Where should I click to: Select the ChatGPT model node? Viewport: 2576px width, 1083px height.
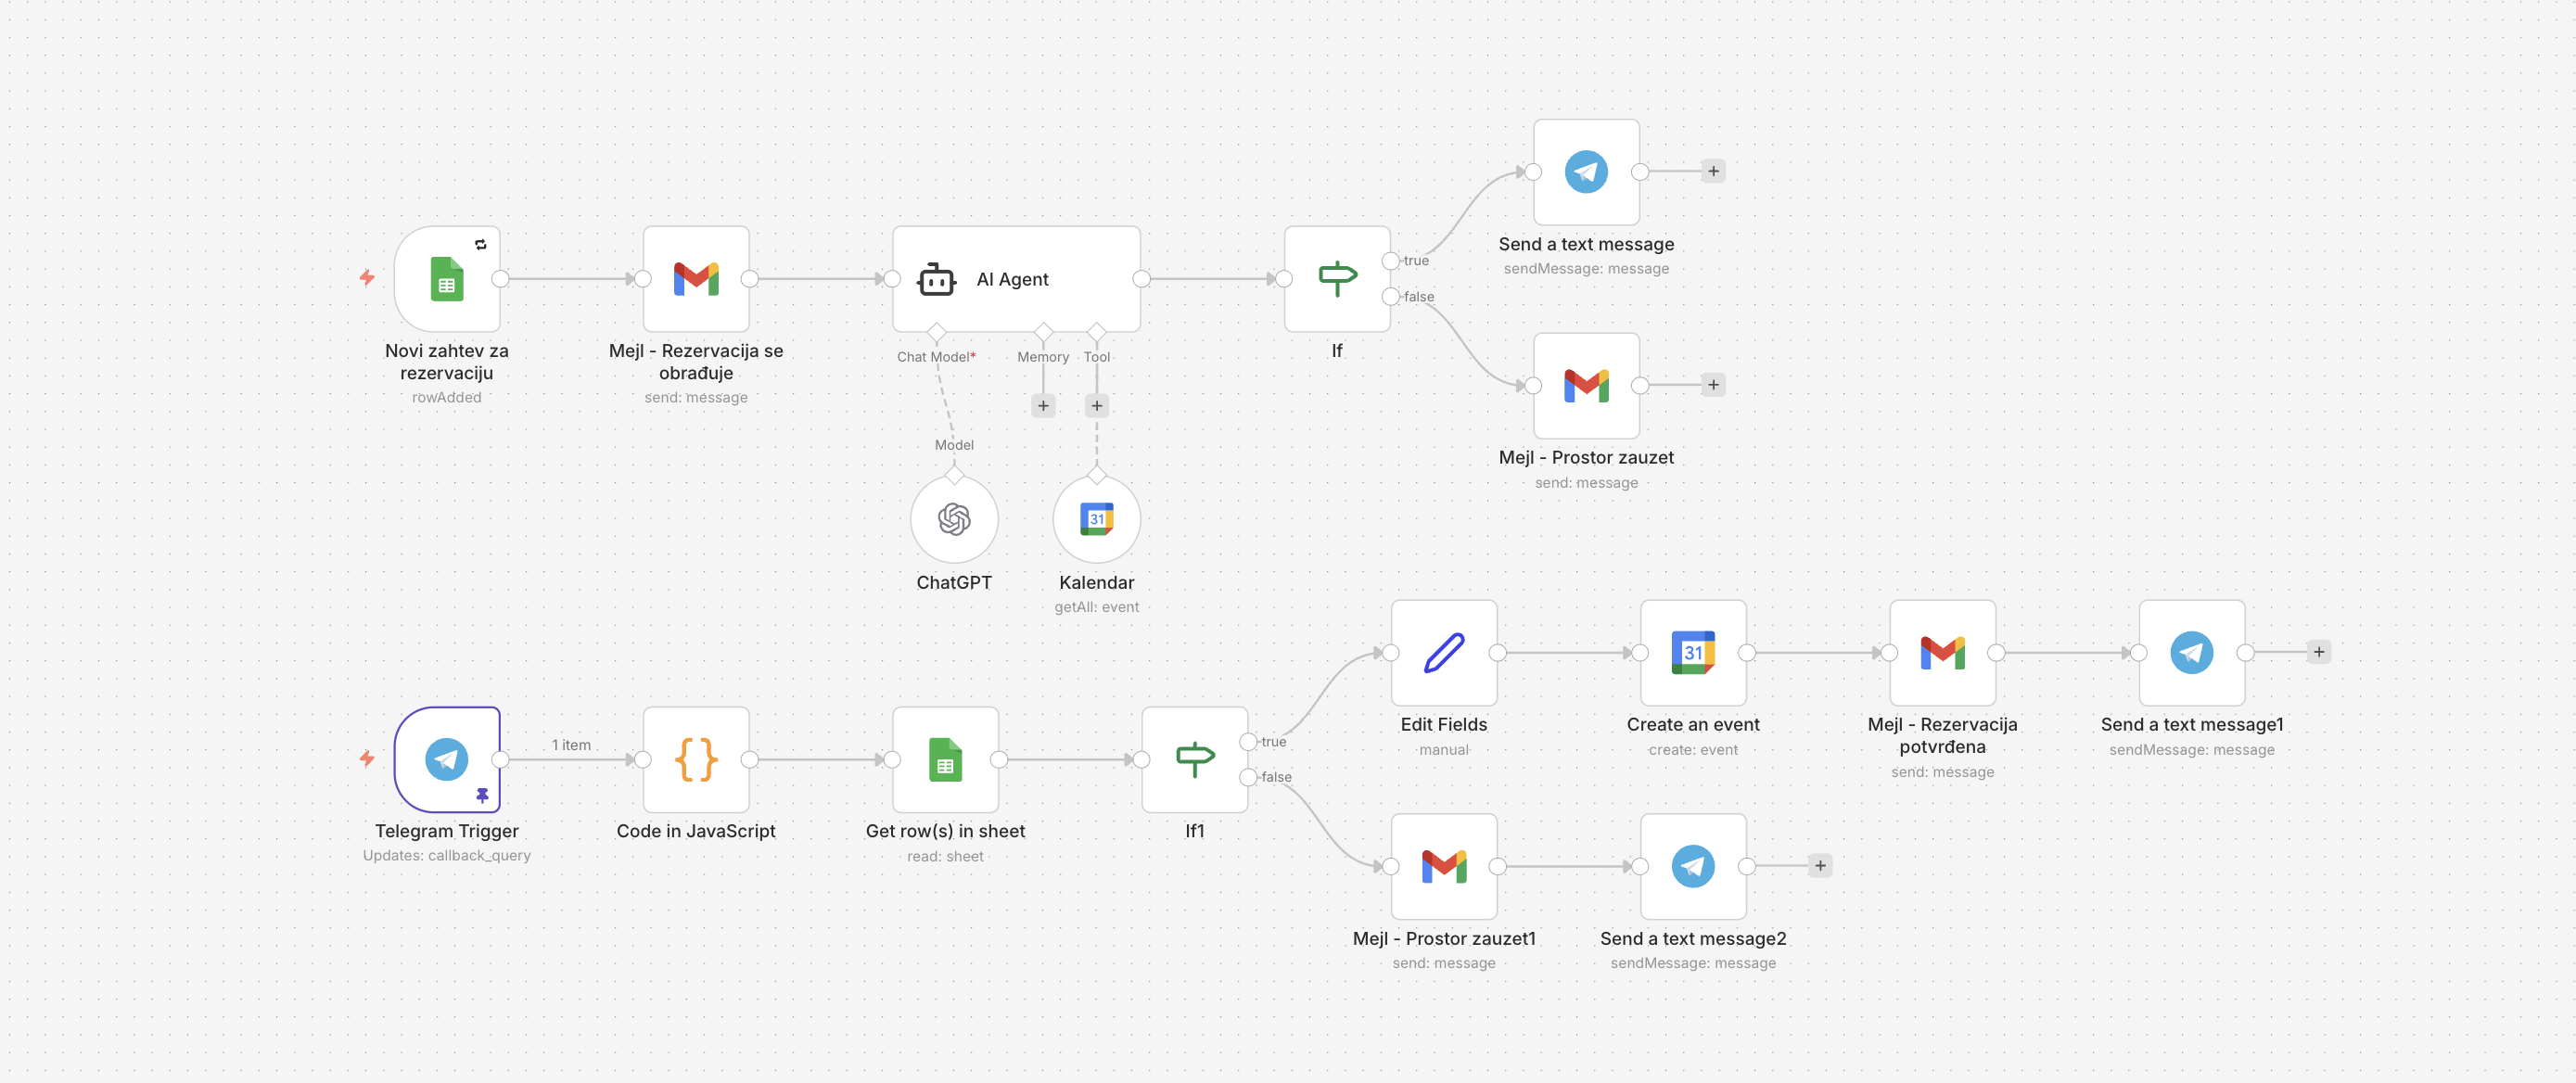coord(954,519)
